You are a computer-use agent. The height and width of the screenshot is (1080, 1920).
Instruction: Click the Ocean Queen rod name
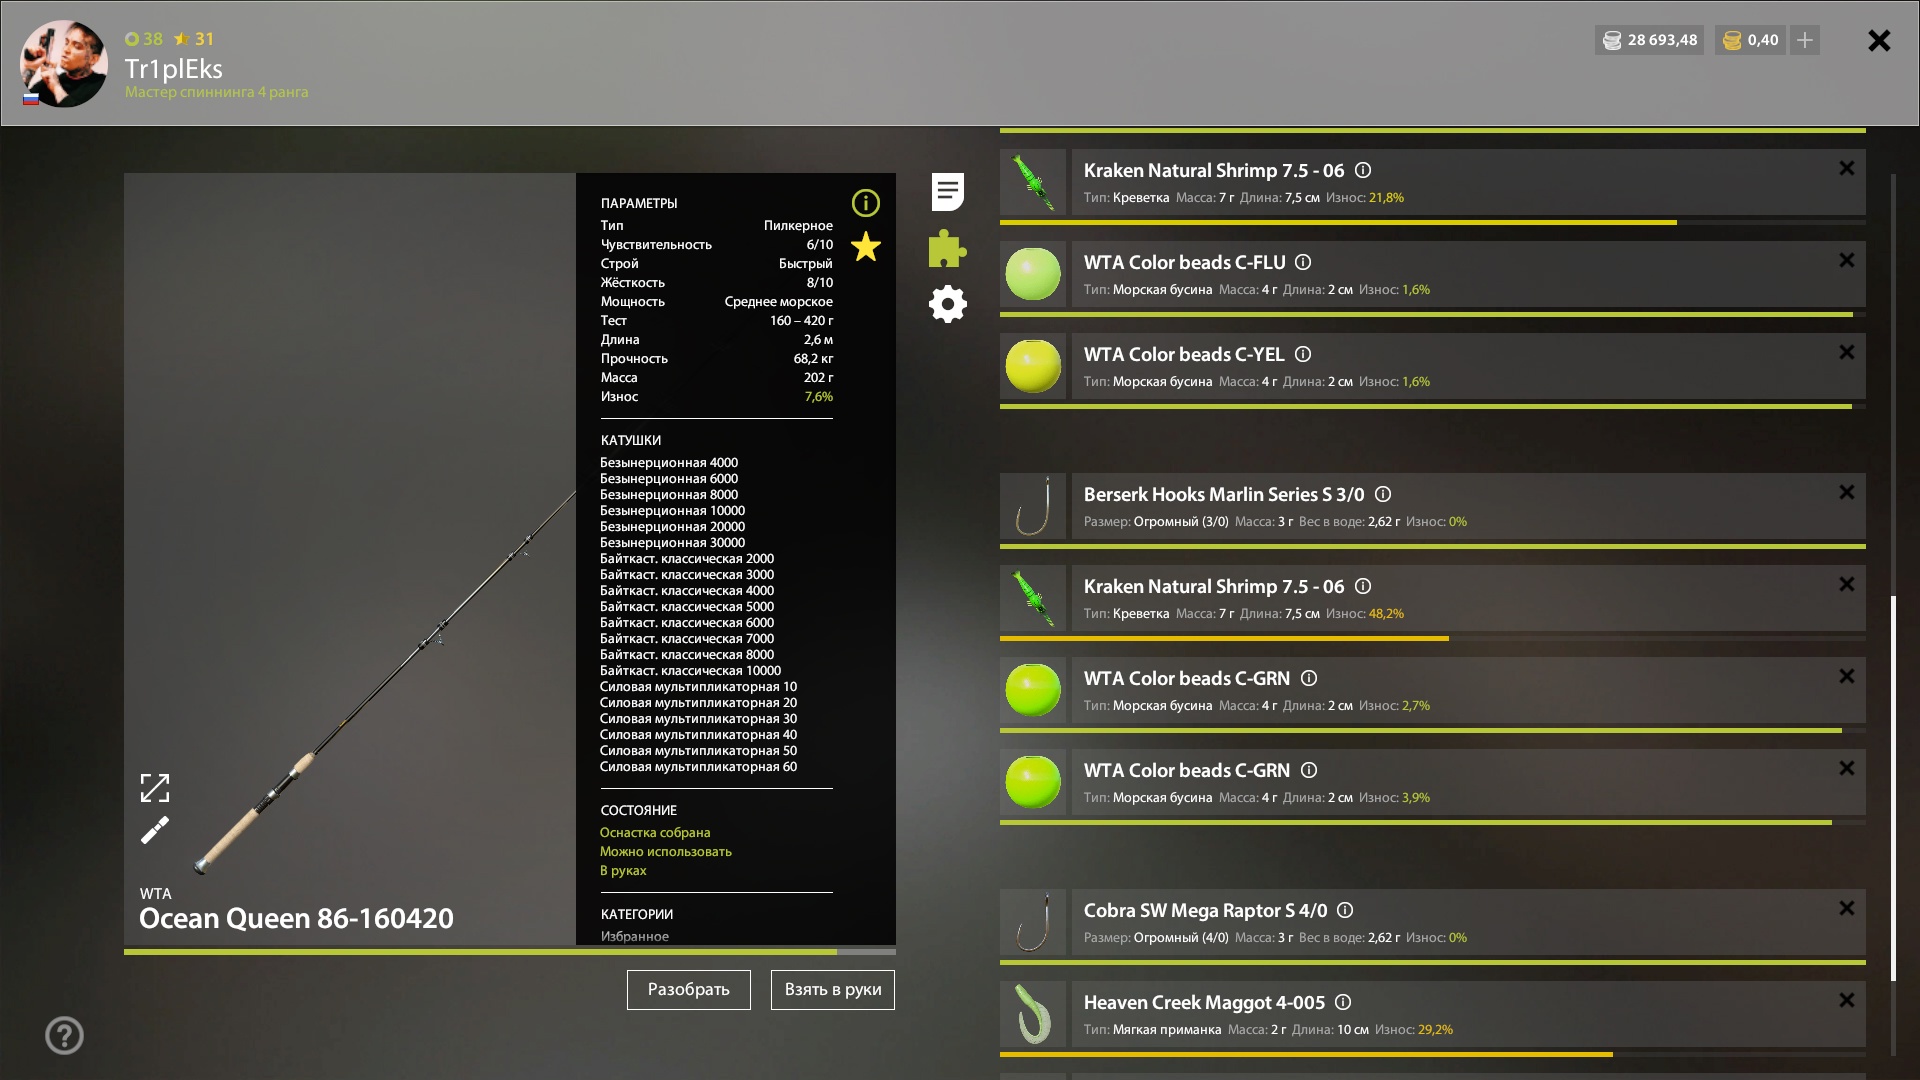point(296,918)
